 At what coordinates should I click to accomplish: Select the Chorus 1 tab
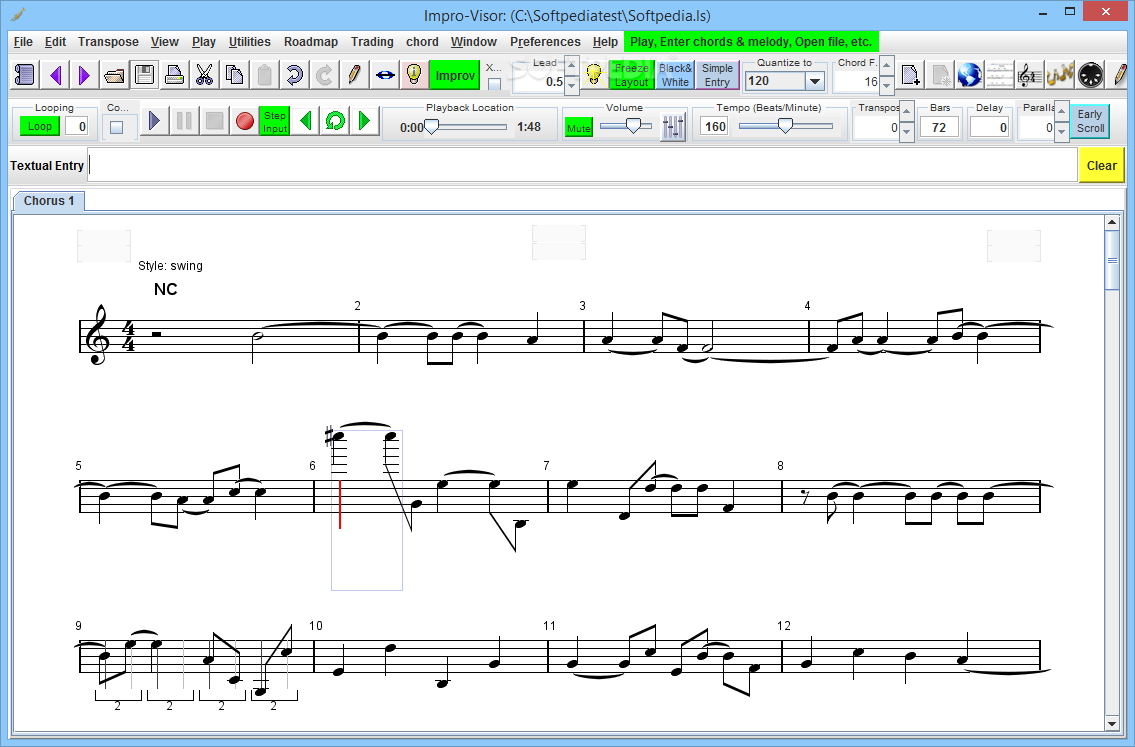click(x=48, y=201)
